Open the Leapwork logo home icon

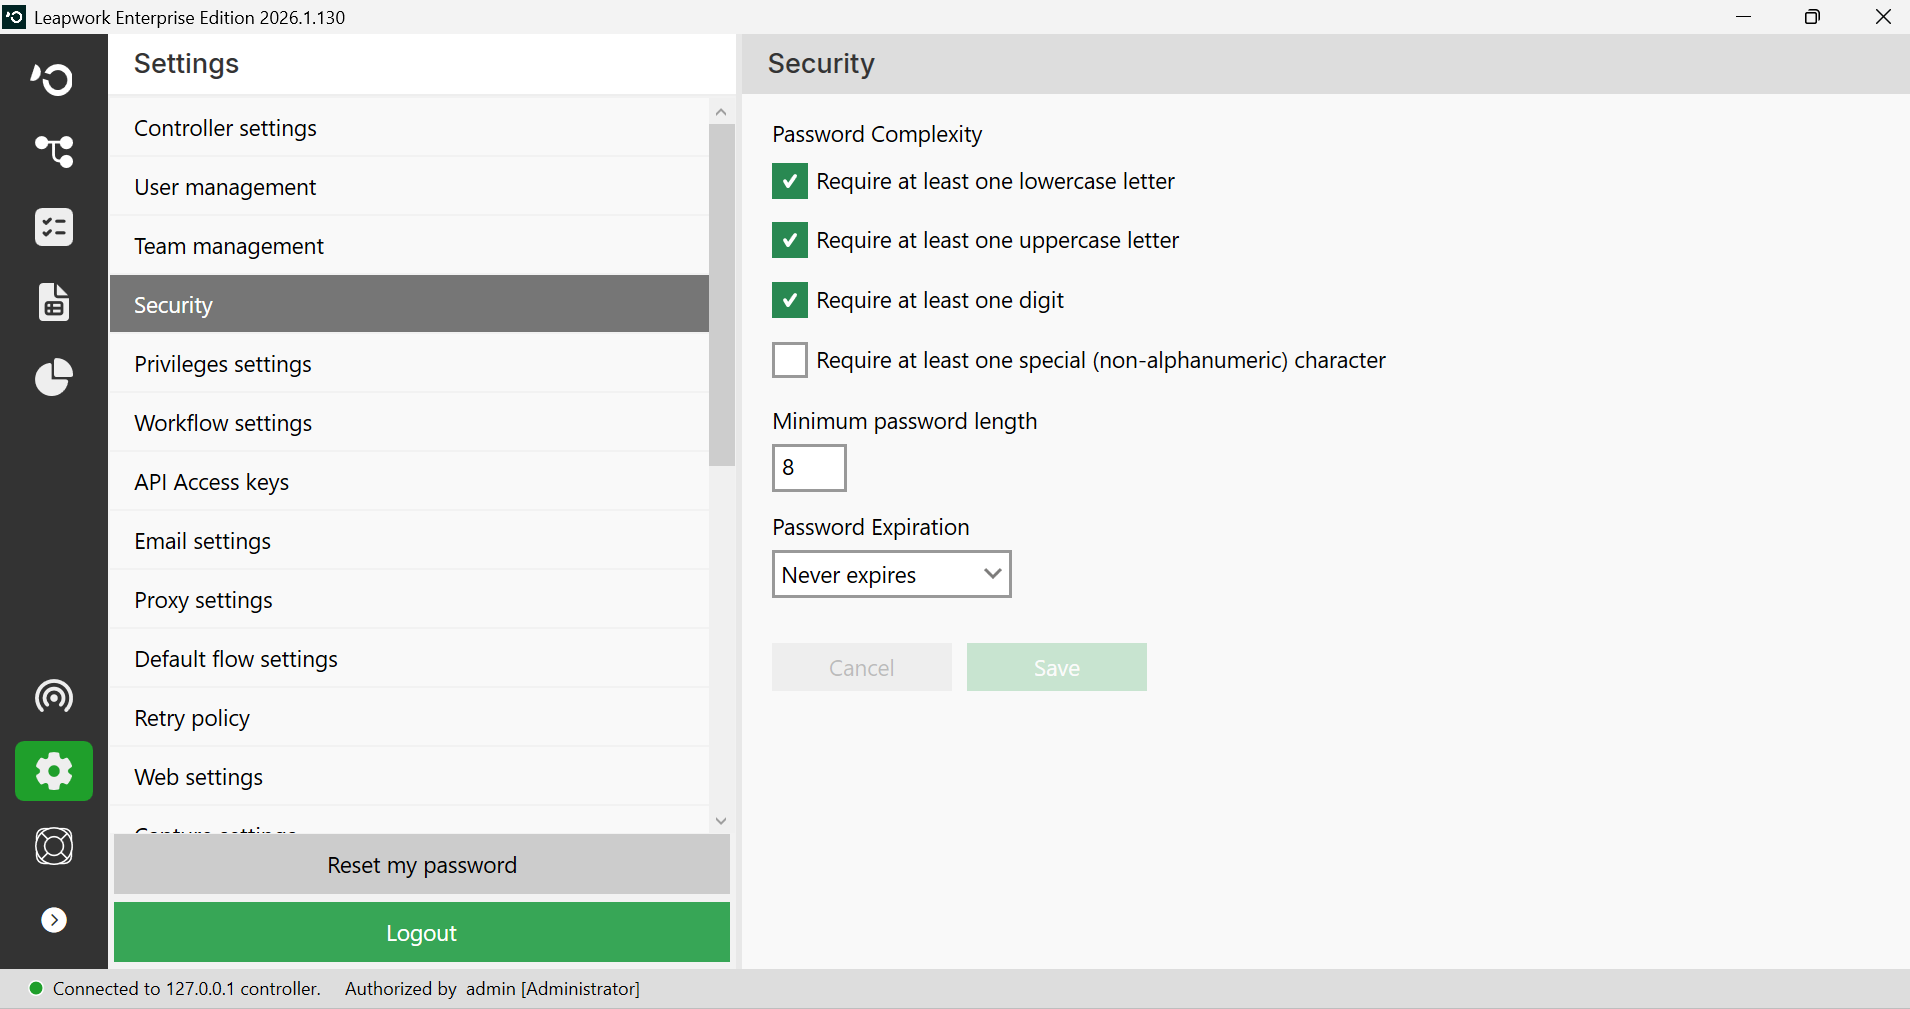click(53, 78)
